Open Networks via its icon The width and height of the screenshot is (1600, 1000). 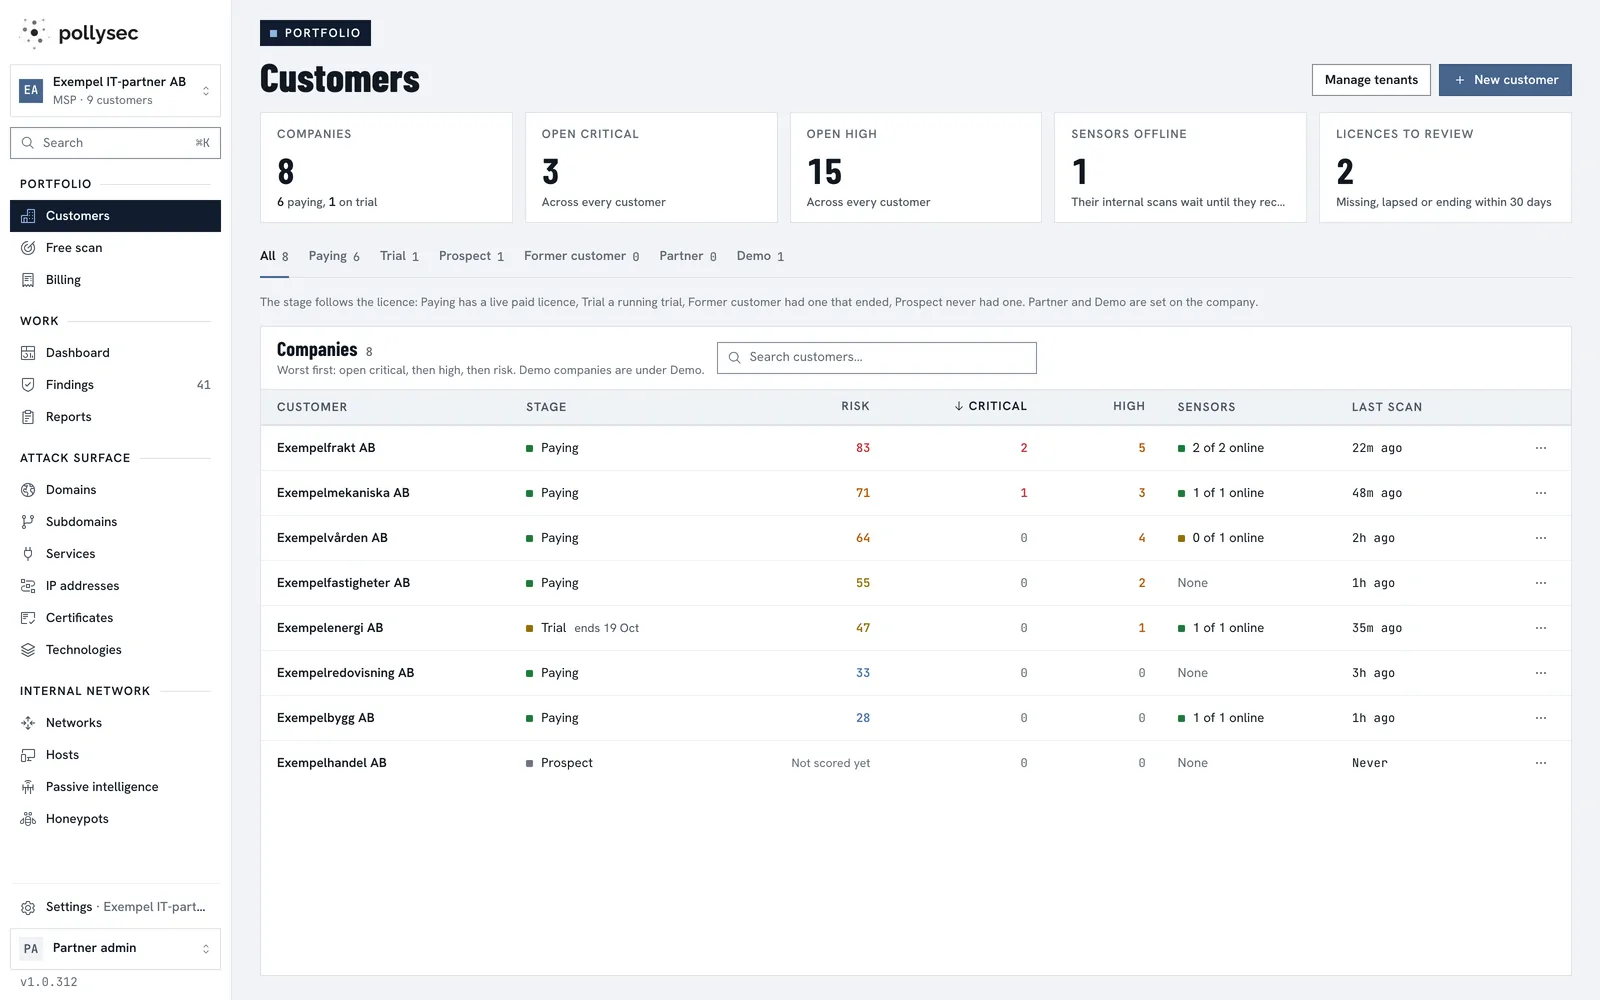click(28, 723)
